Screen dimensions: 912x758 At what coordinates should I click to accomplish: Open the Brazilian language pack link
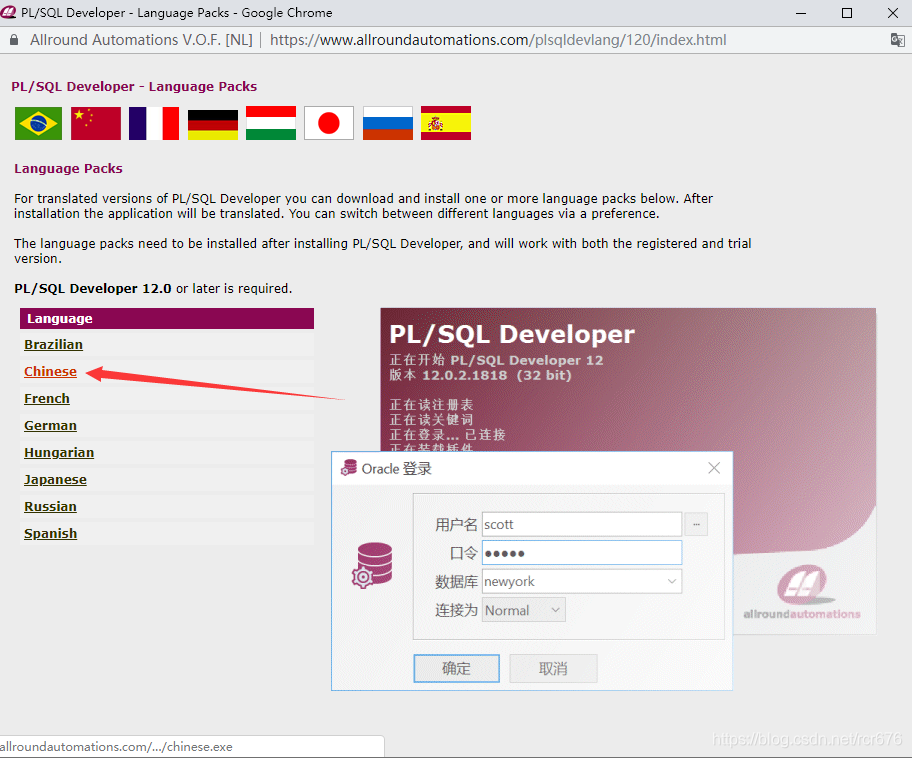pos(54,344)
